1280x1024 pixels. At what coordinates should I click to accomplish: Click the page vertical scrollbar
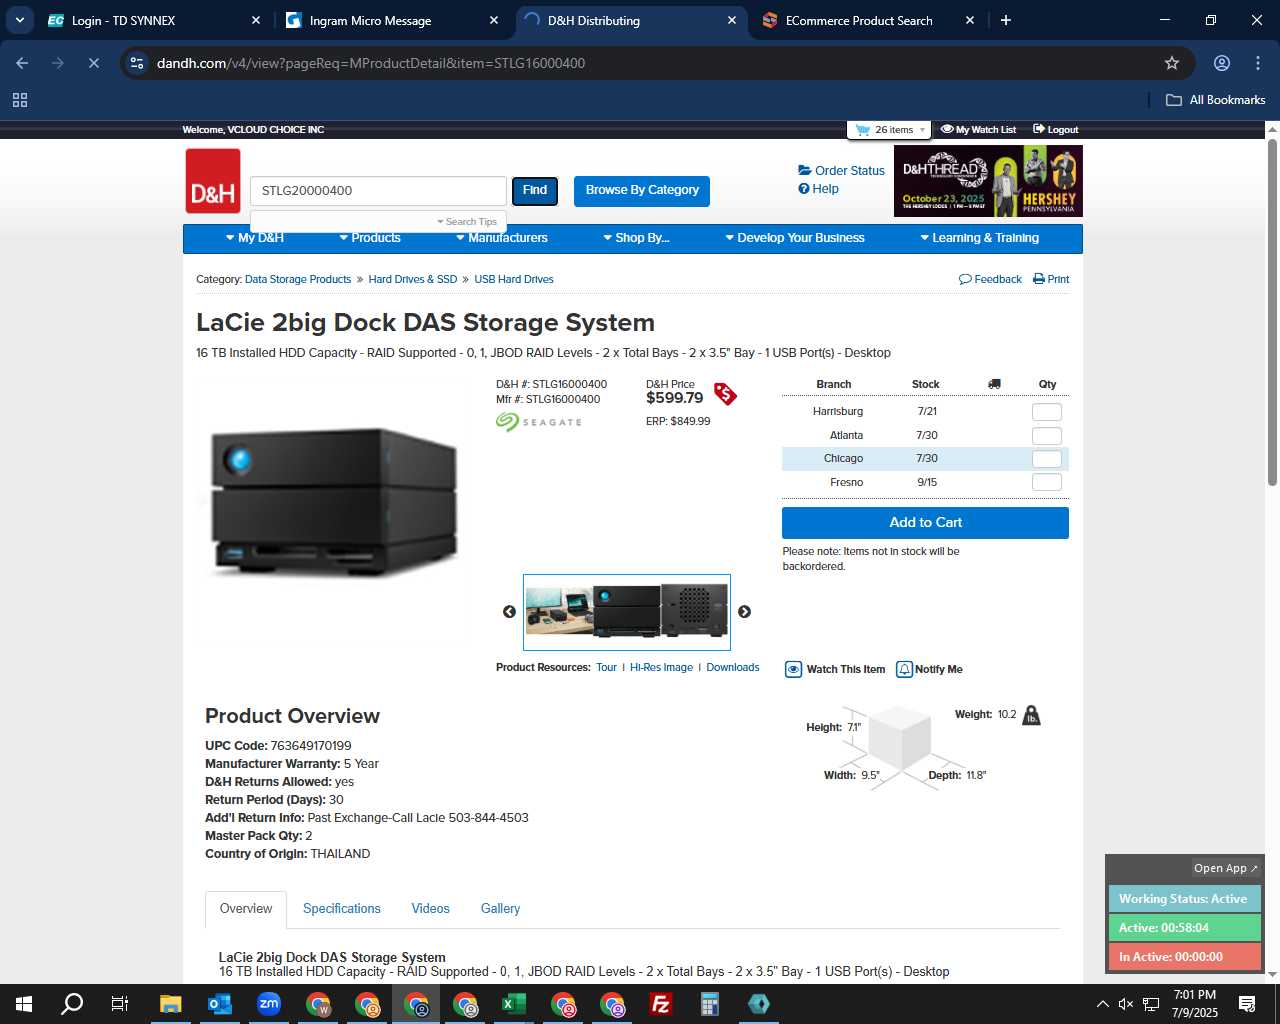1272,313
